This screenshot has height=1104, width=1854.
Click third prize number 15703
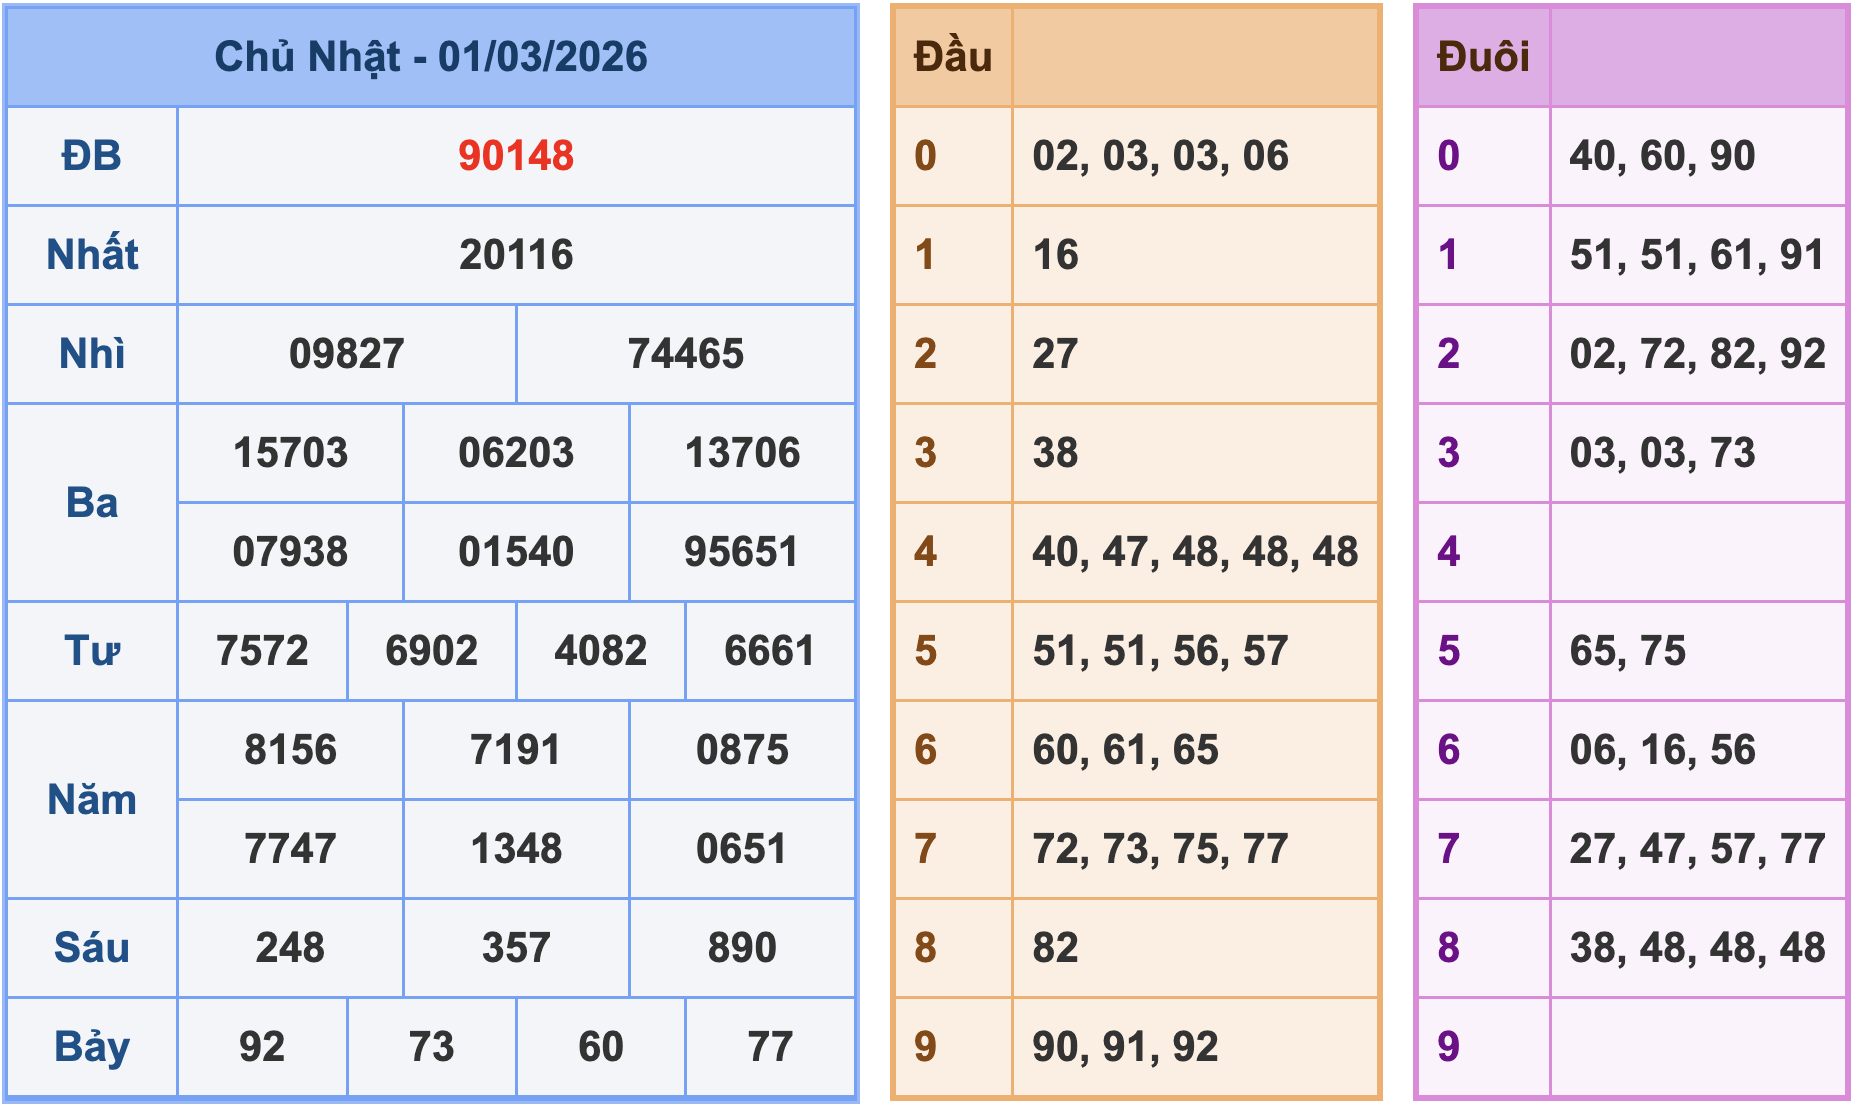(290, 453)
